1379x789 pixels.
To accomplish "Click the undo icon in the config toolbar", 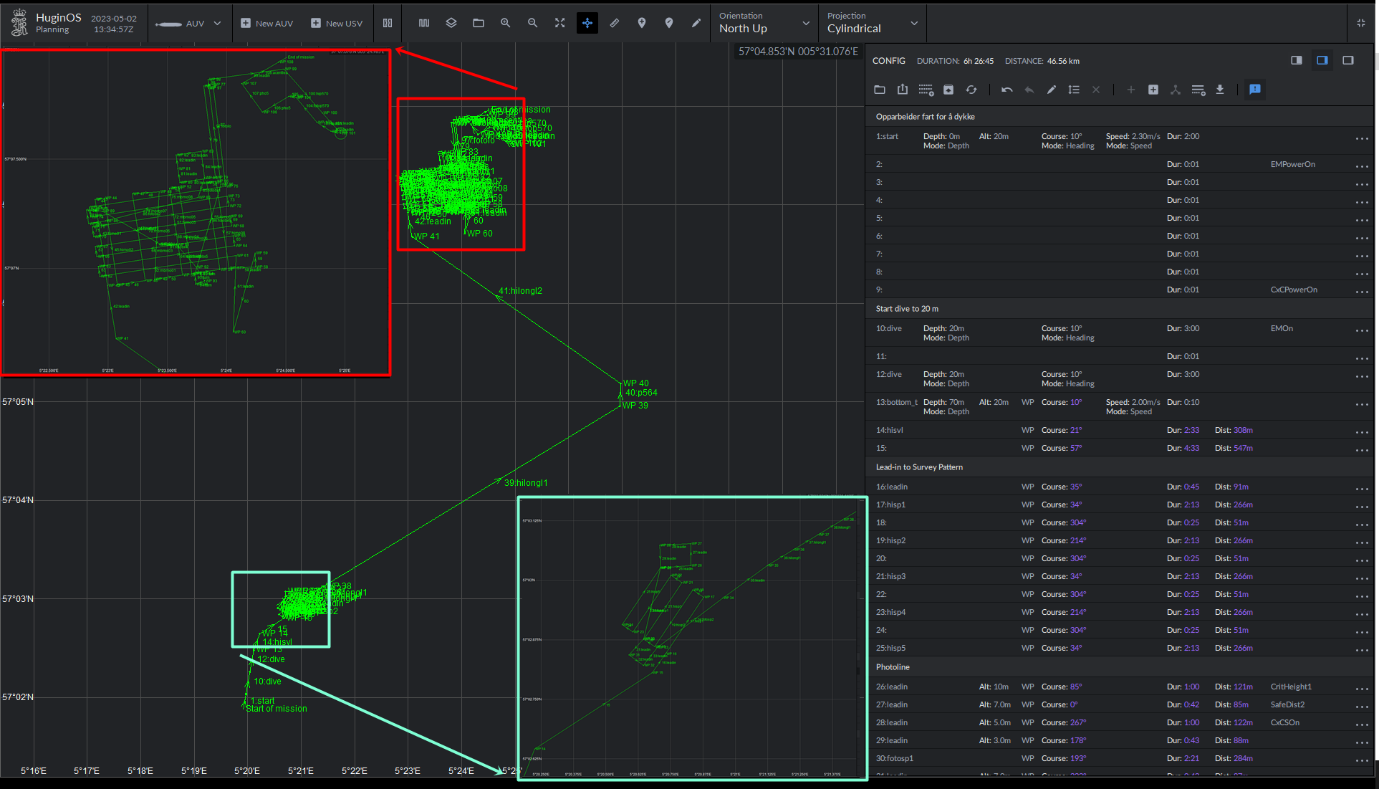I will [1007, 89].
